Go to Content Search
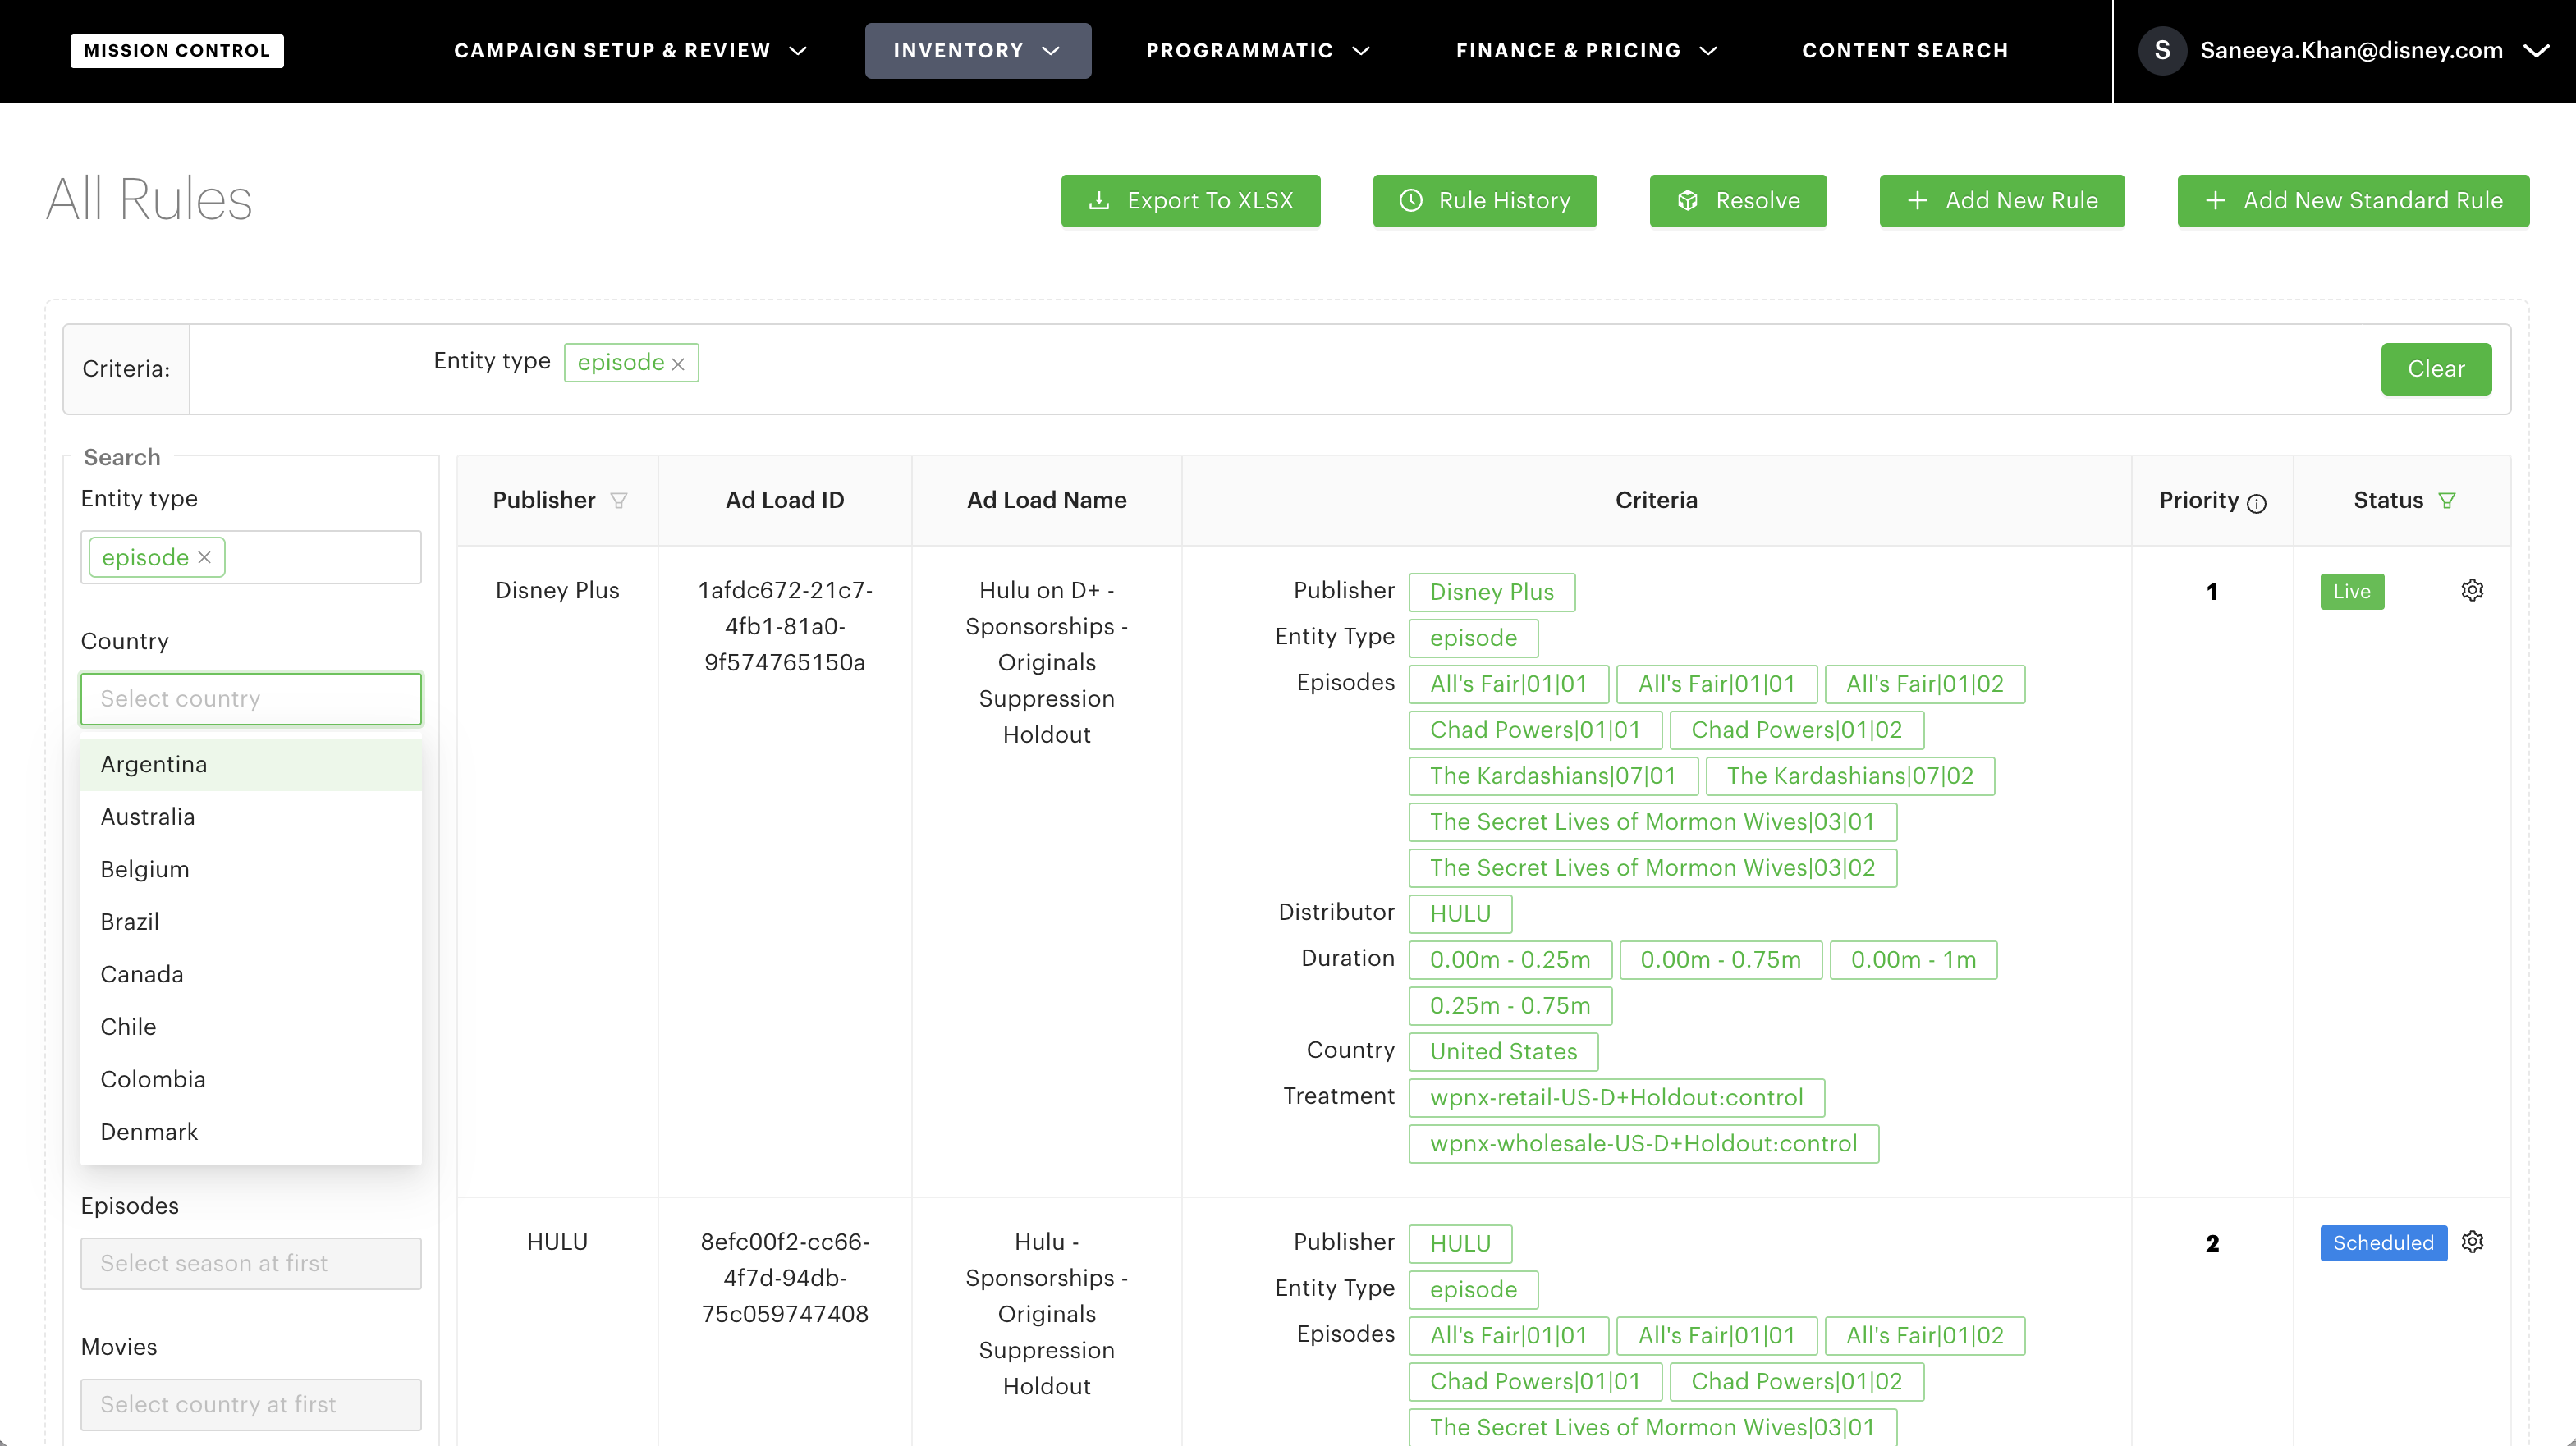This screenshot has height=1446, width=2576. (1905, 51)
